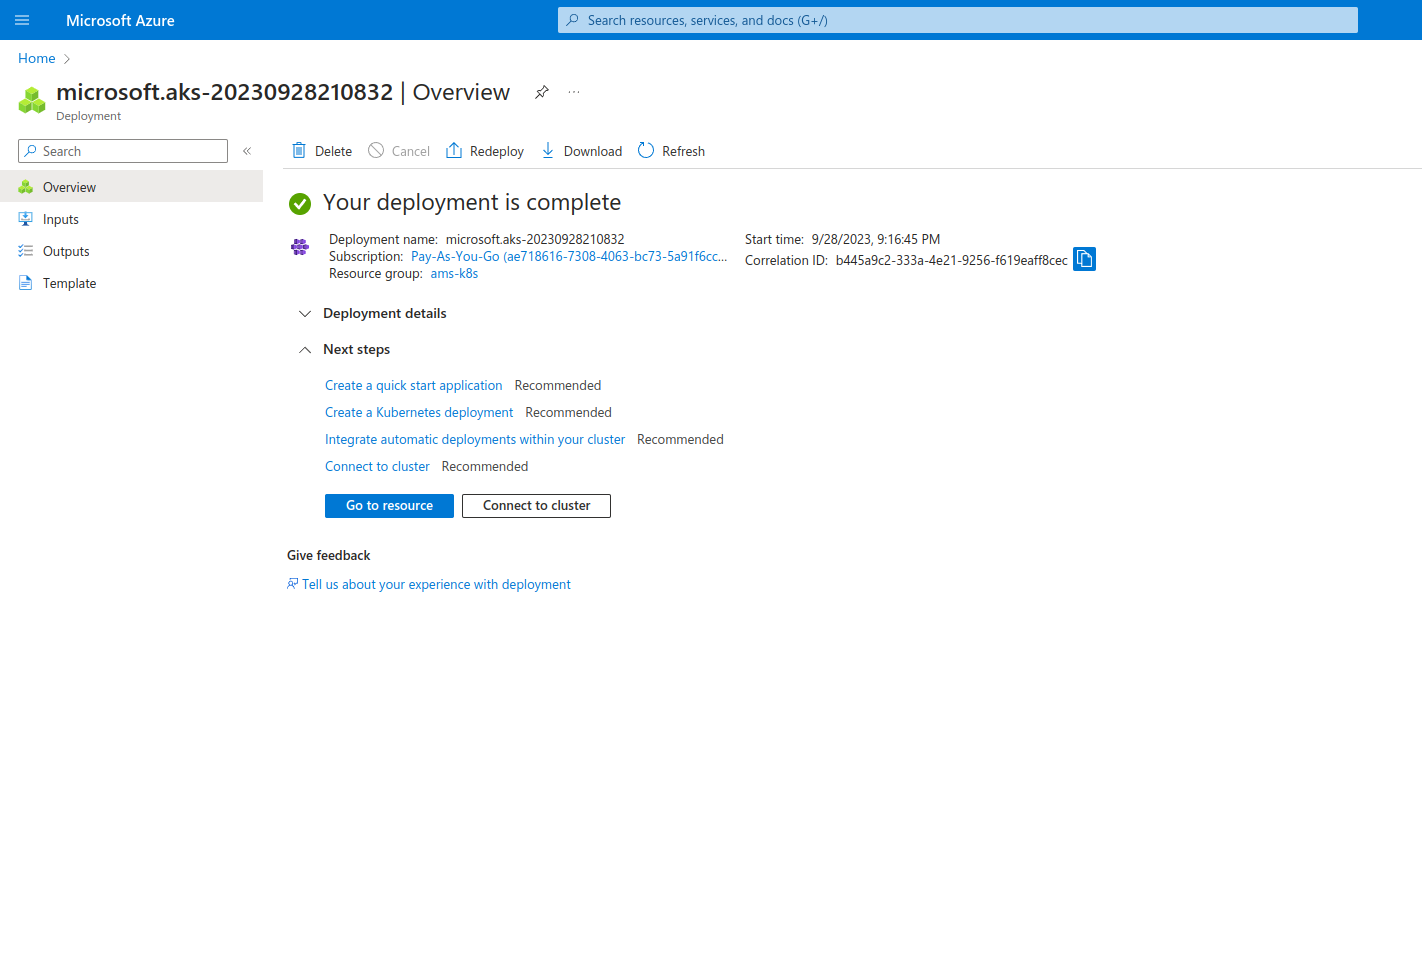Click the start time 9/28/2023, 9:16:45 PM
1422x973 pixels.
coord(876,239)
